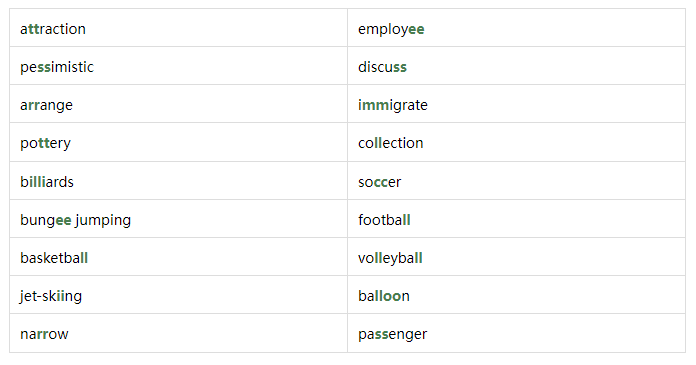Viewport: 696px width, 365px height.
Task: Select the collection cell
Action: click(x=516, y=143)
